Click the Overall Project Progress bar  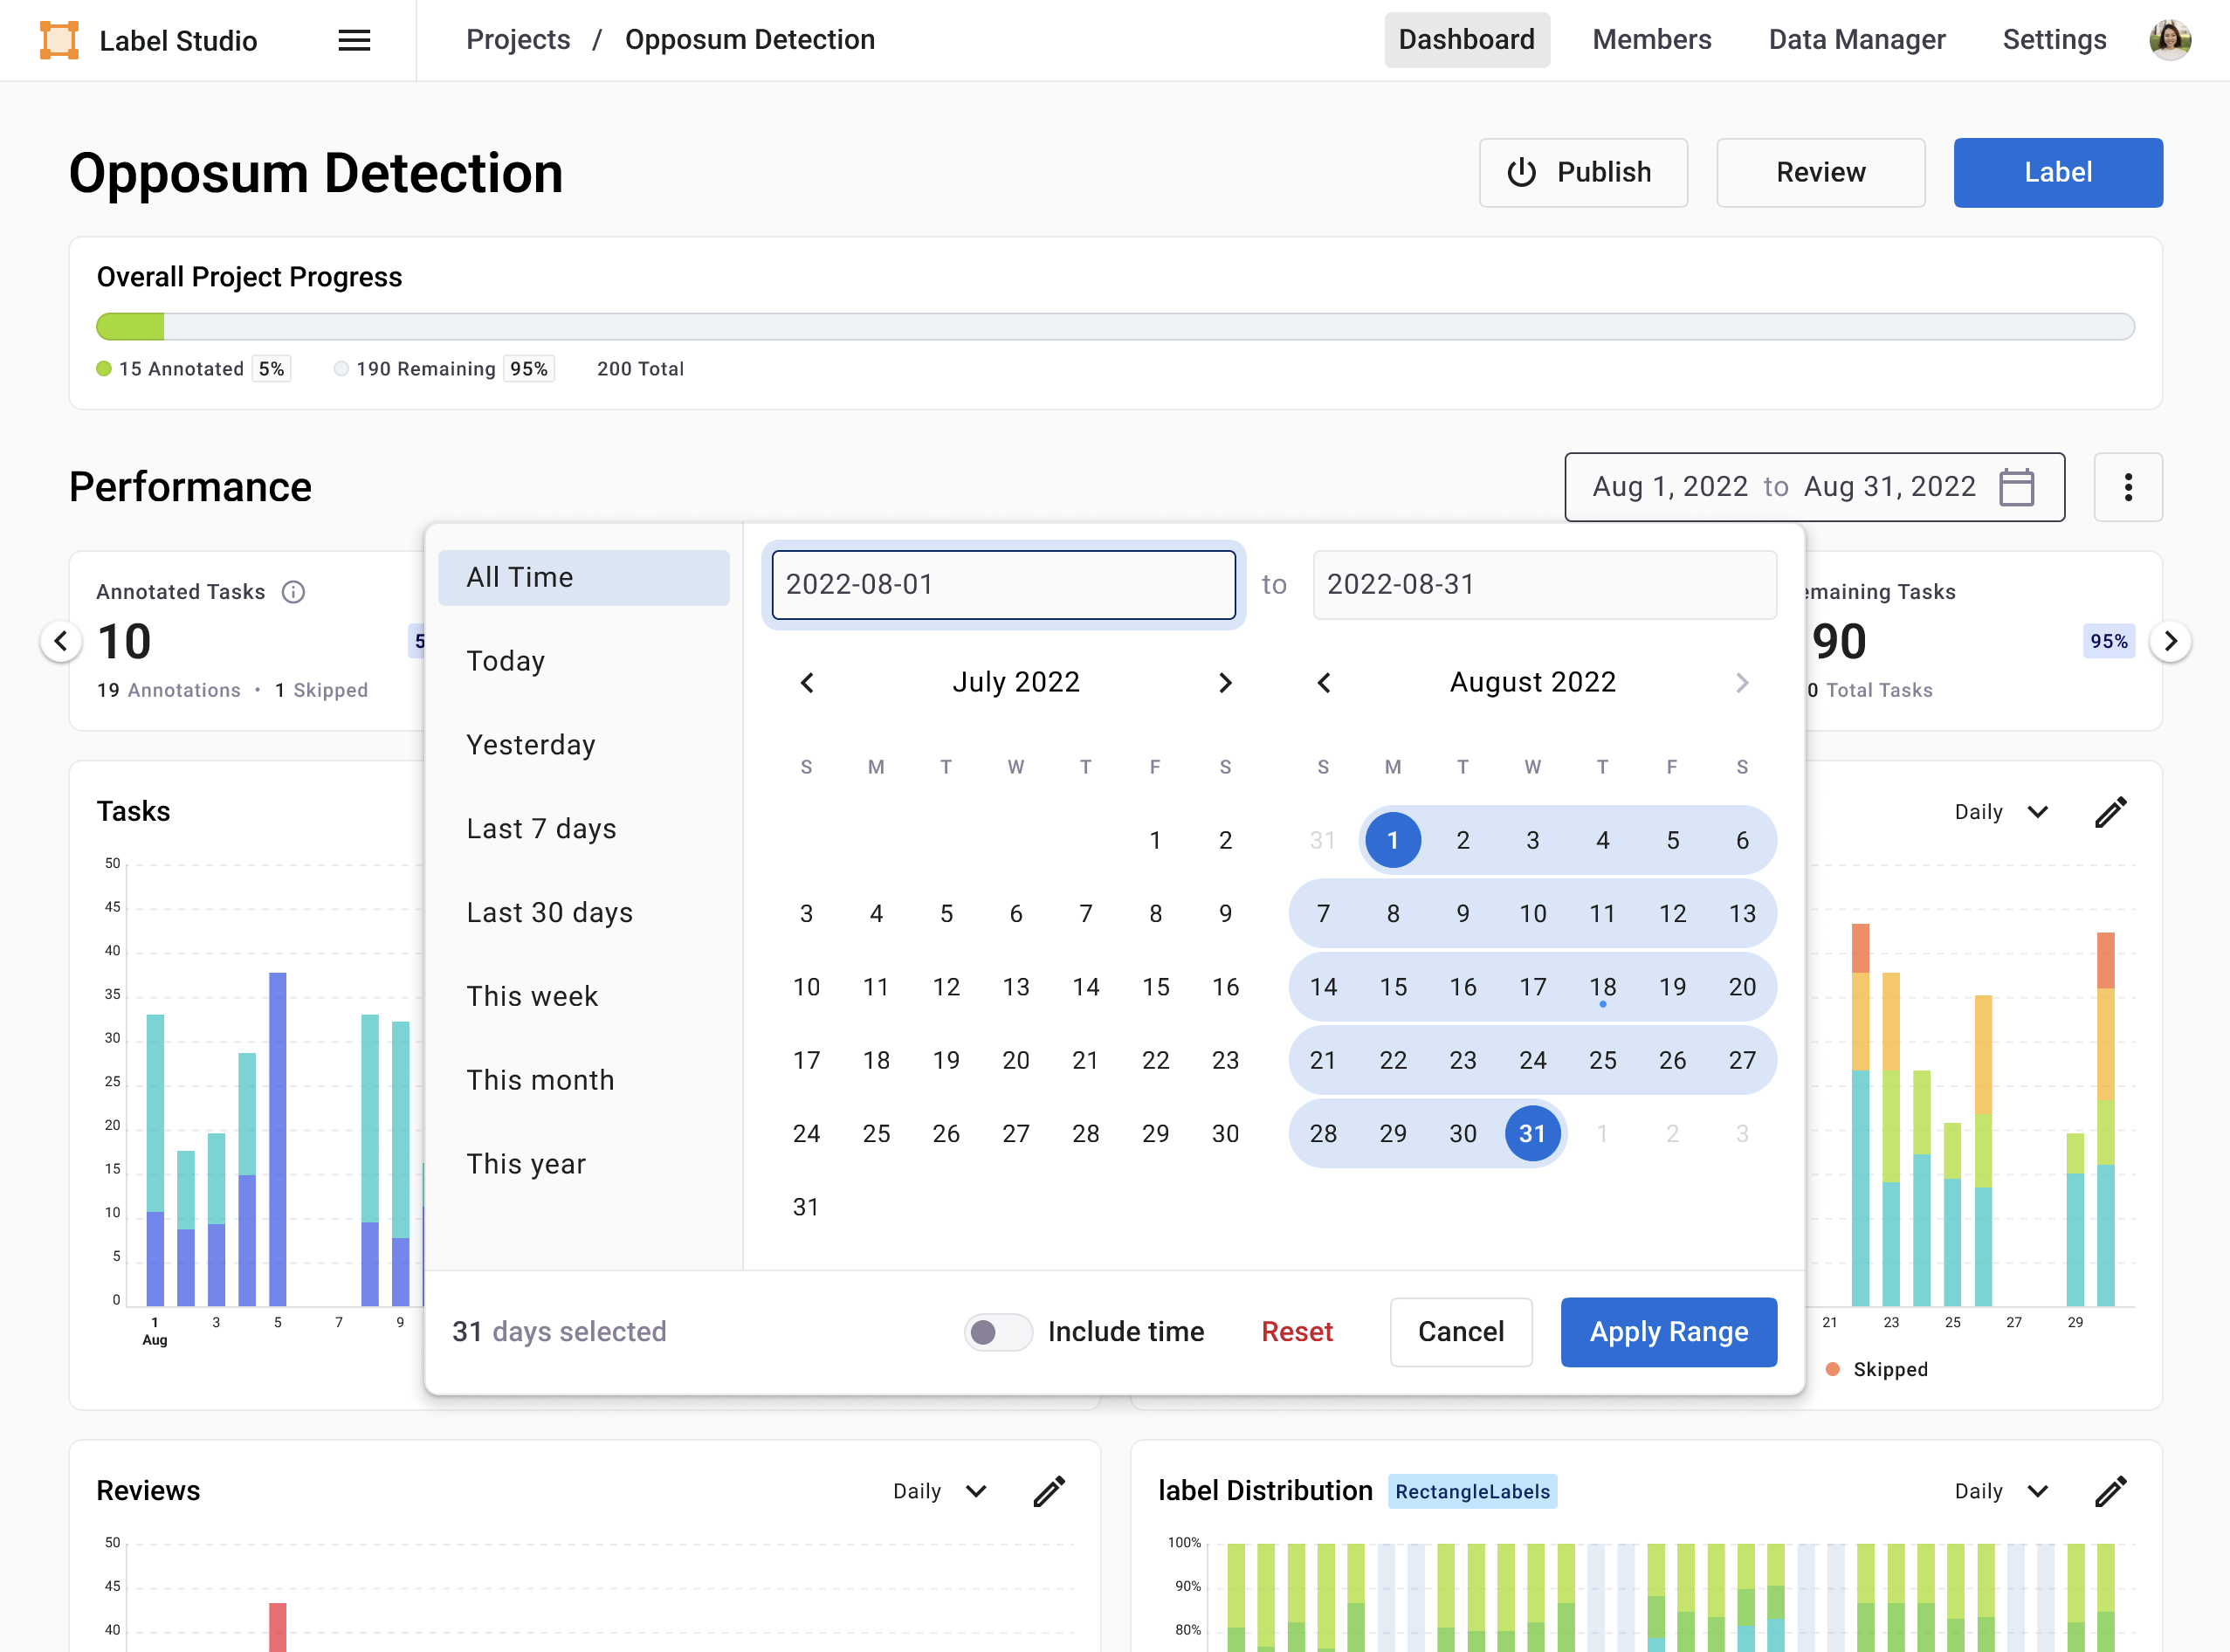click(x=1115, y=327)
